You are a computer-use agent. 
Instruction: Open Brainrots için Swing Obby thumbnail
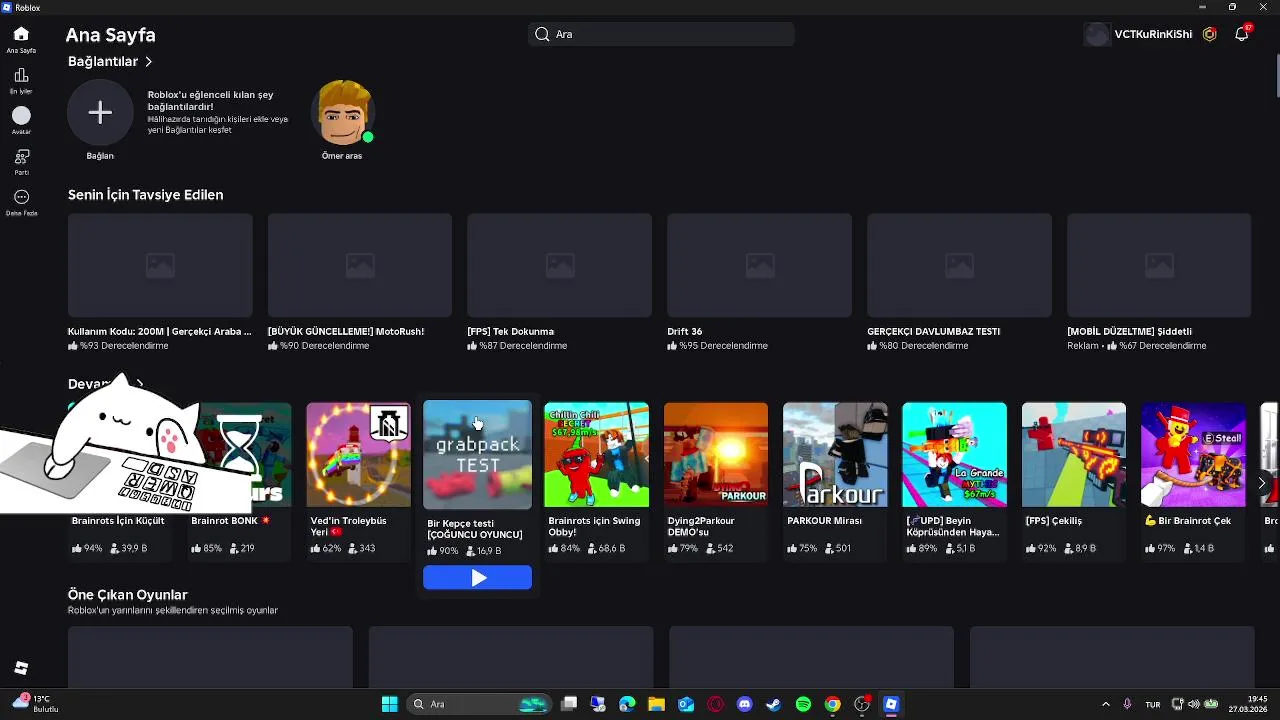point(596,455)
